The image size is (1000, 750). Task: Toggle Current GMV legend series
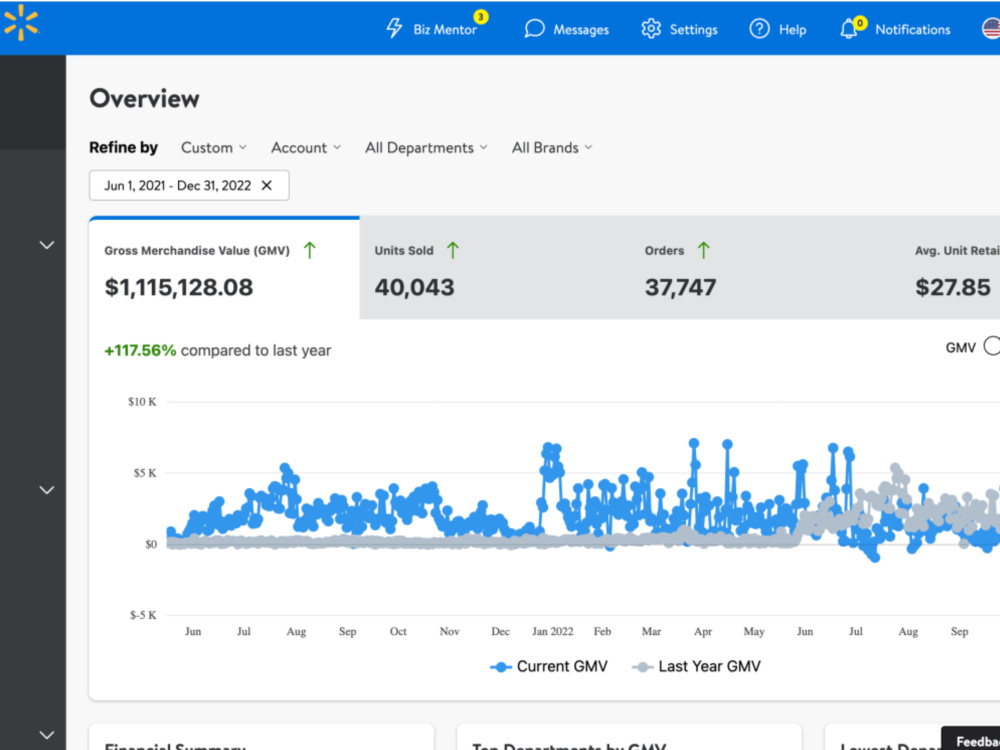pyautogui.click(x=549, y=666)
